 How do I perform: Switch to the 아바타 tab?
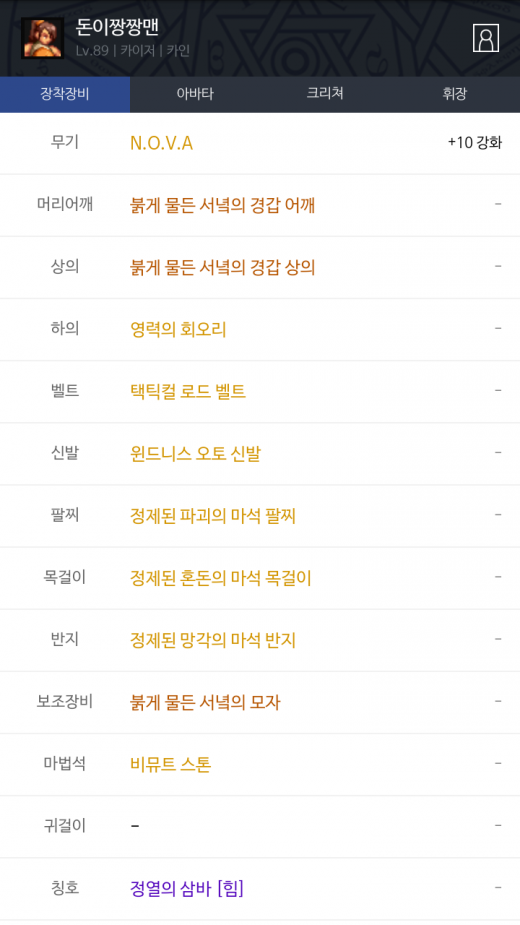tap(195, 94)
